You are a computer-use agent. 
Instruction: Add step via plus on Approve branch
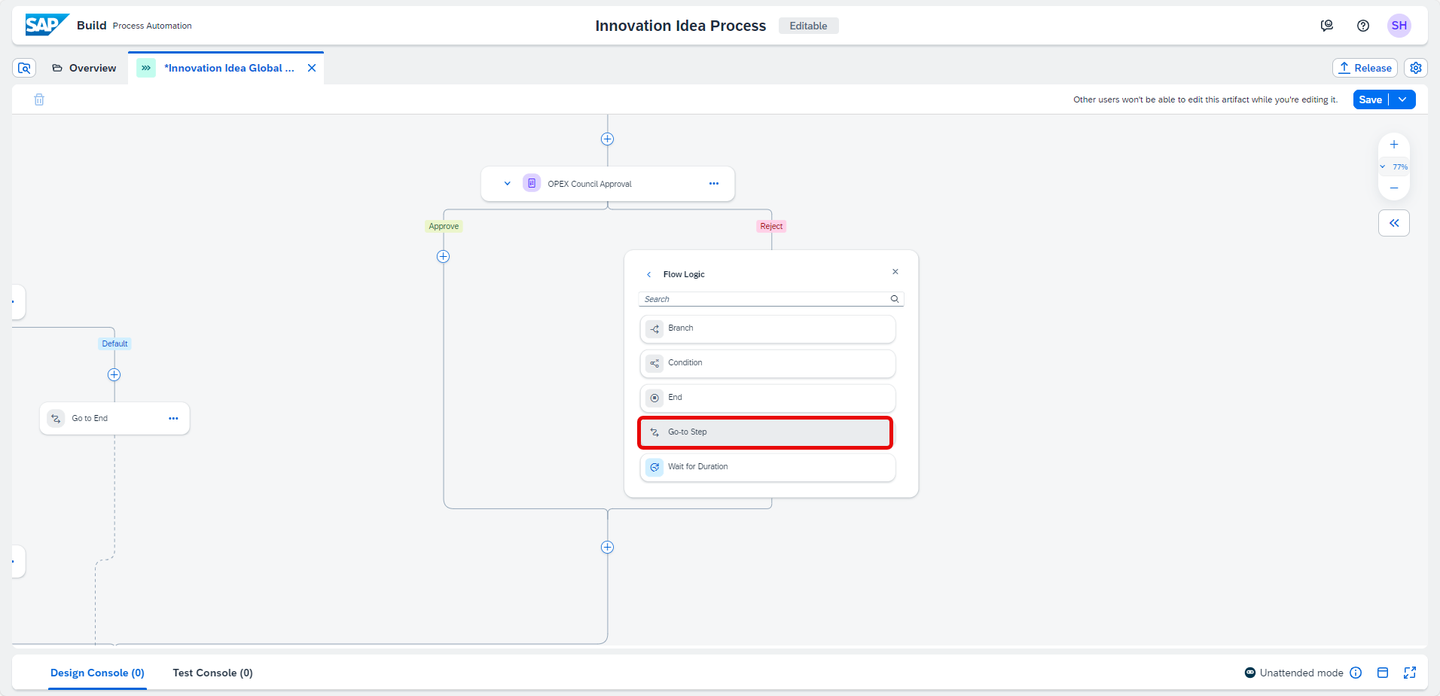pyautogui.click(x=443, y=256)
